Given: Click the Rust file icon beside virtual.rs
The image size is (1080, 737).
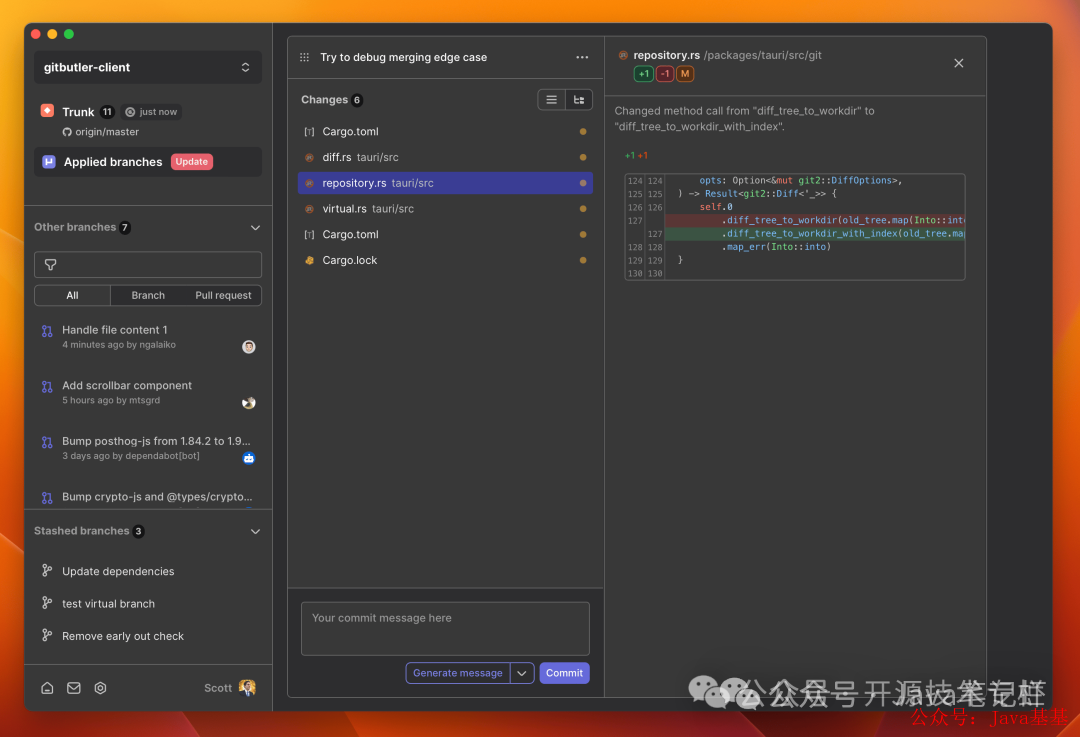Looking at the screenshot, I should (x=309, y=209).
